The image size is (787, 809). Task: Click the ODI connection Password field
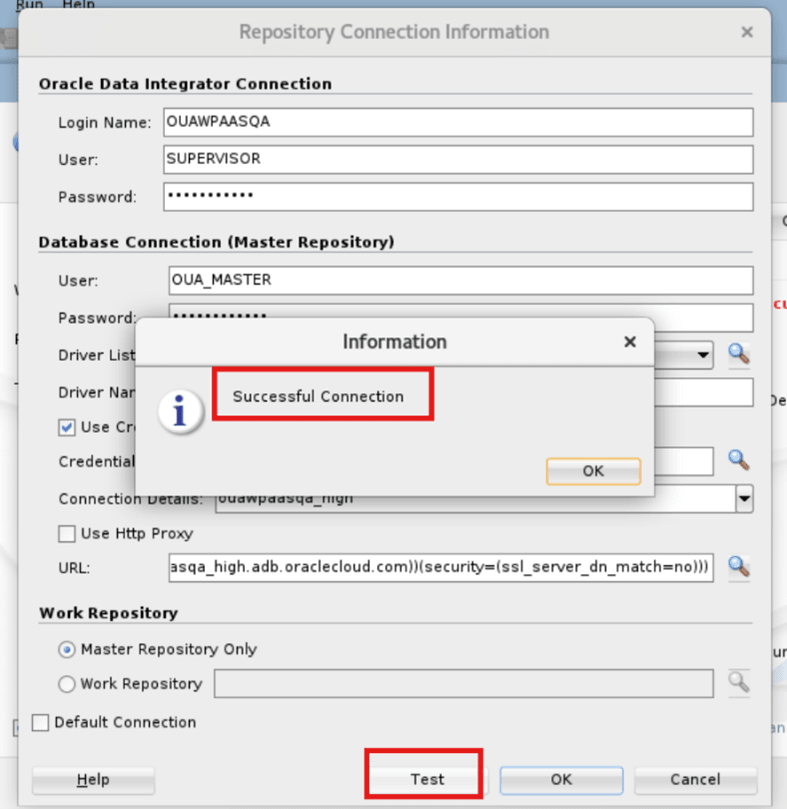pos(458,197)
